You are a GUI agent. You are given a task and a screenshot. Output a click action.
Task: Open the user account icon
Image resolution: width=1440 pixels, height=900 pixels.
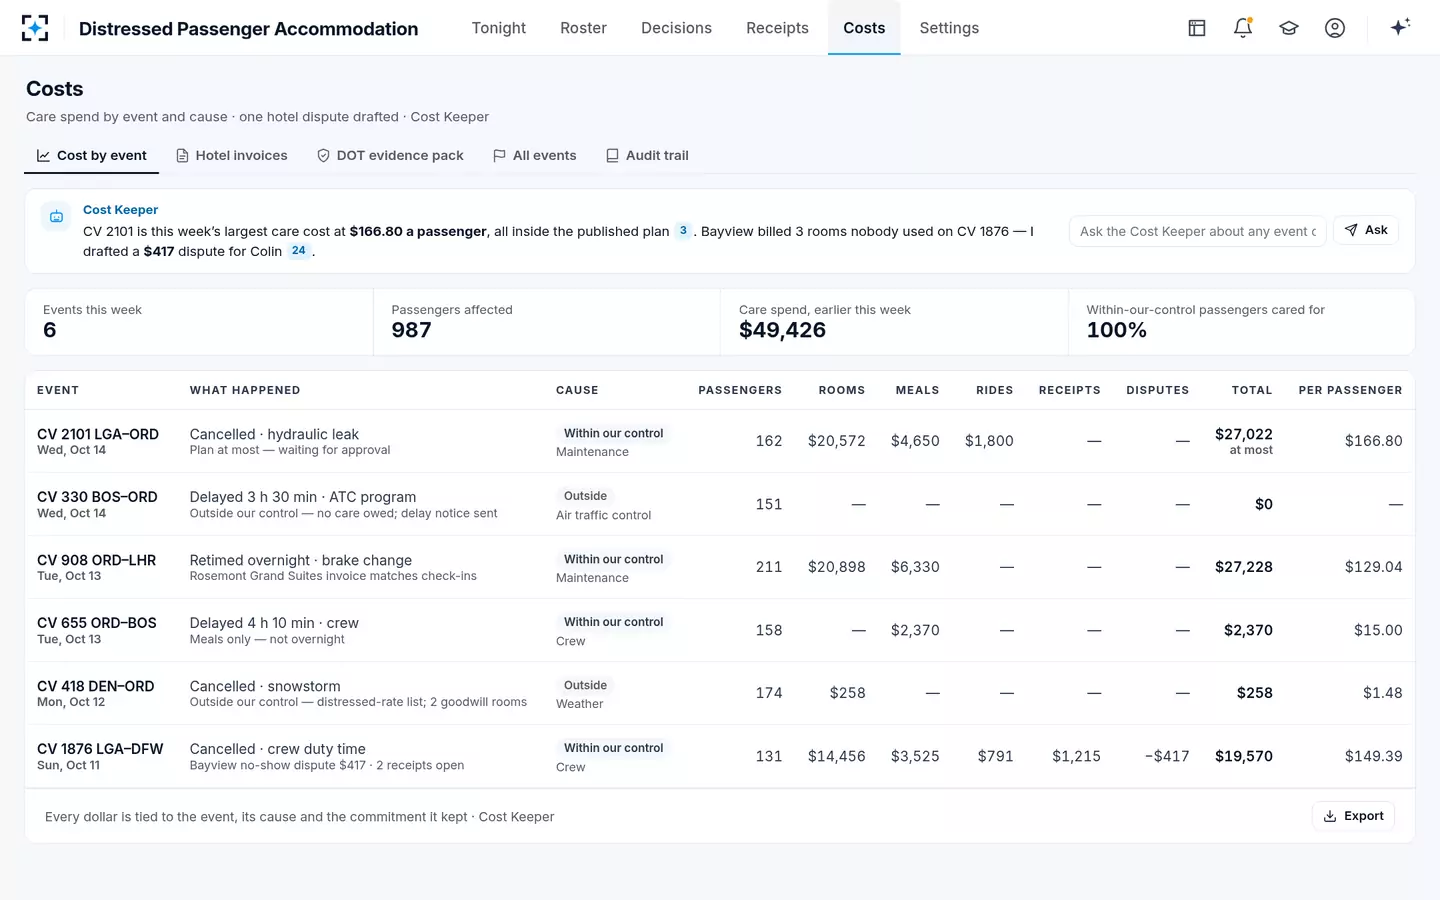(x=1335, y=28)
